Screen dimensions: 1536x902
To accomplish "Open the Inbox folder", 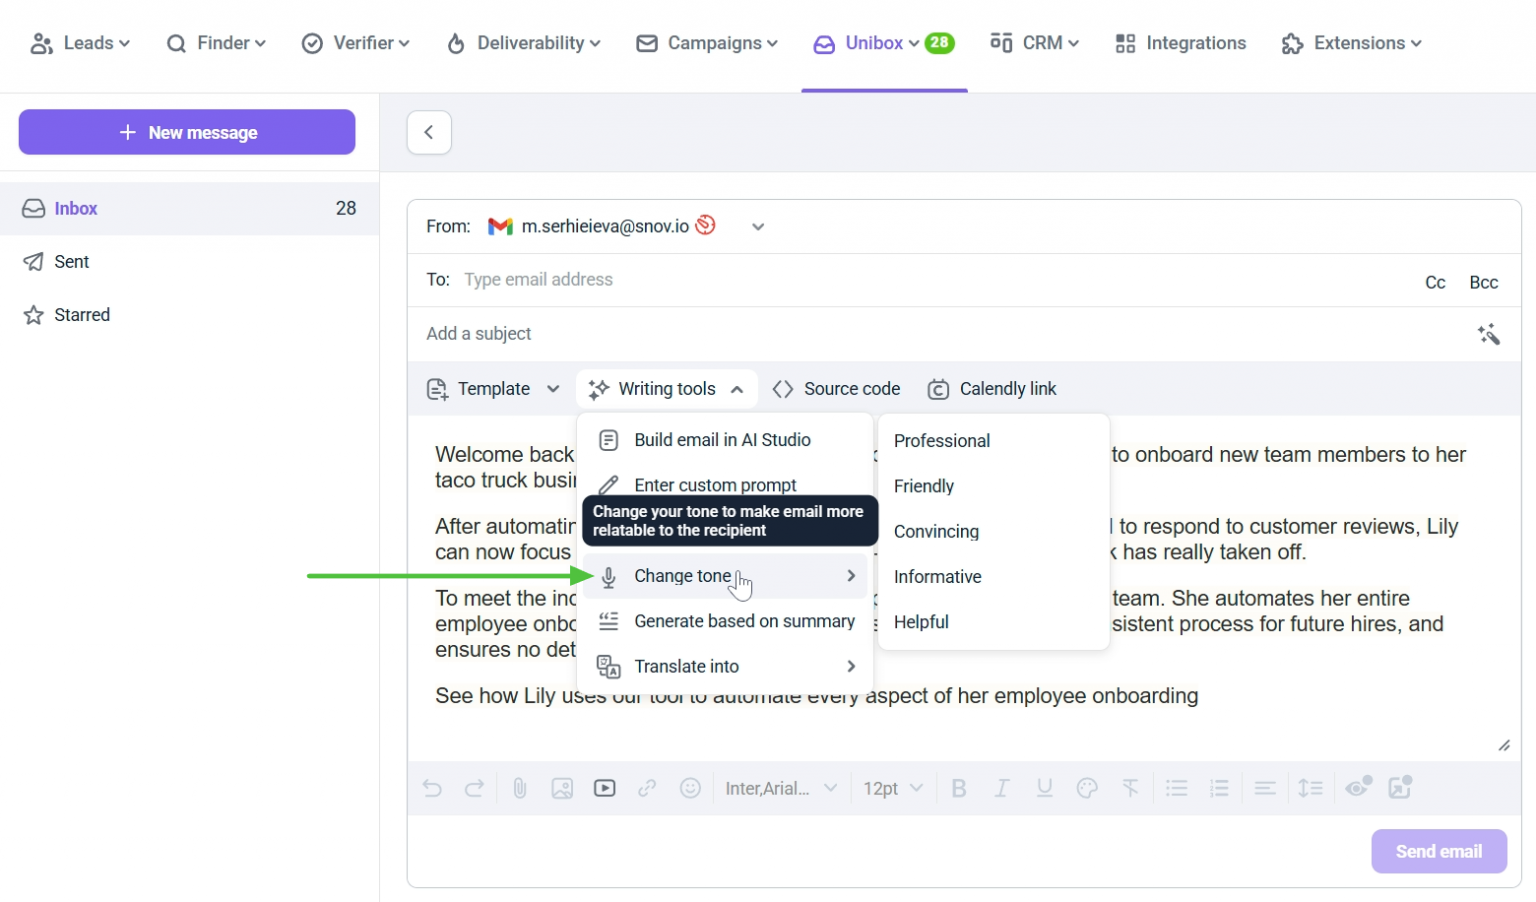I will 189,208.
